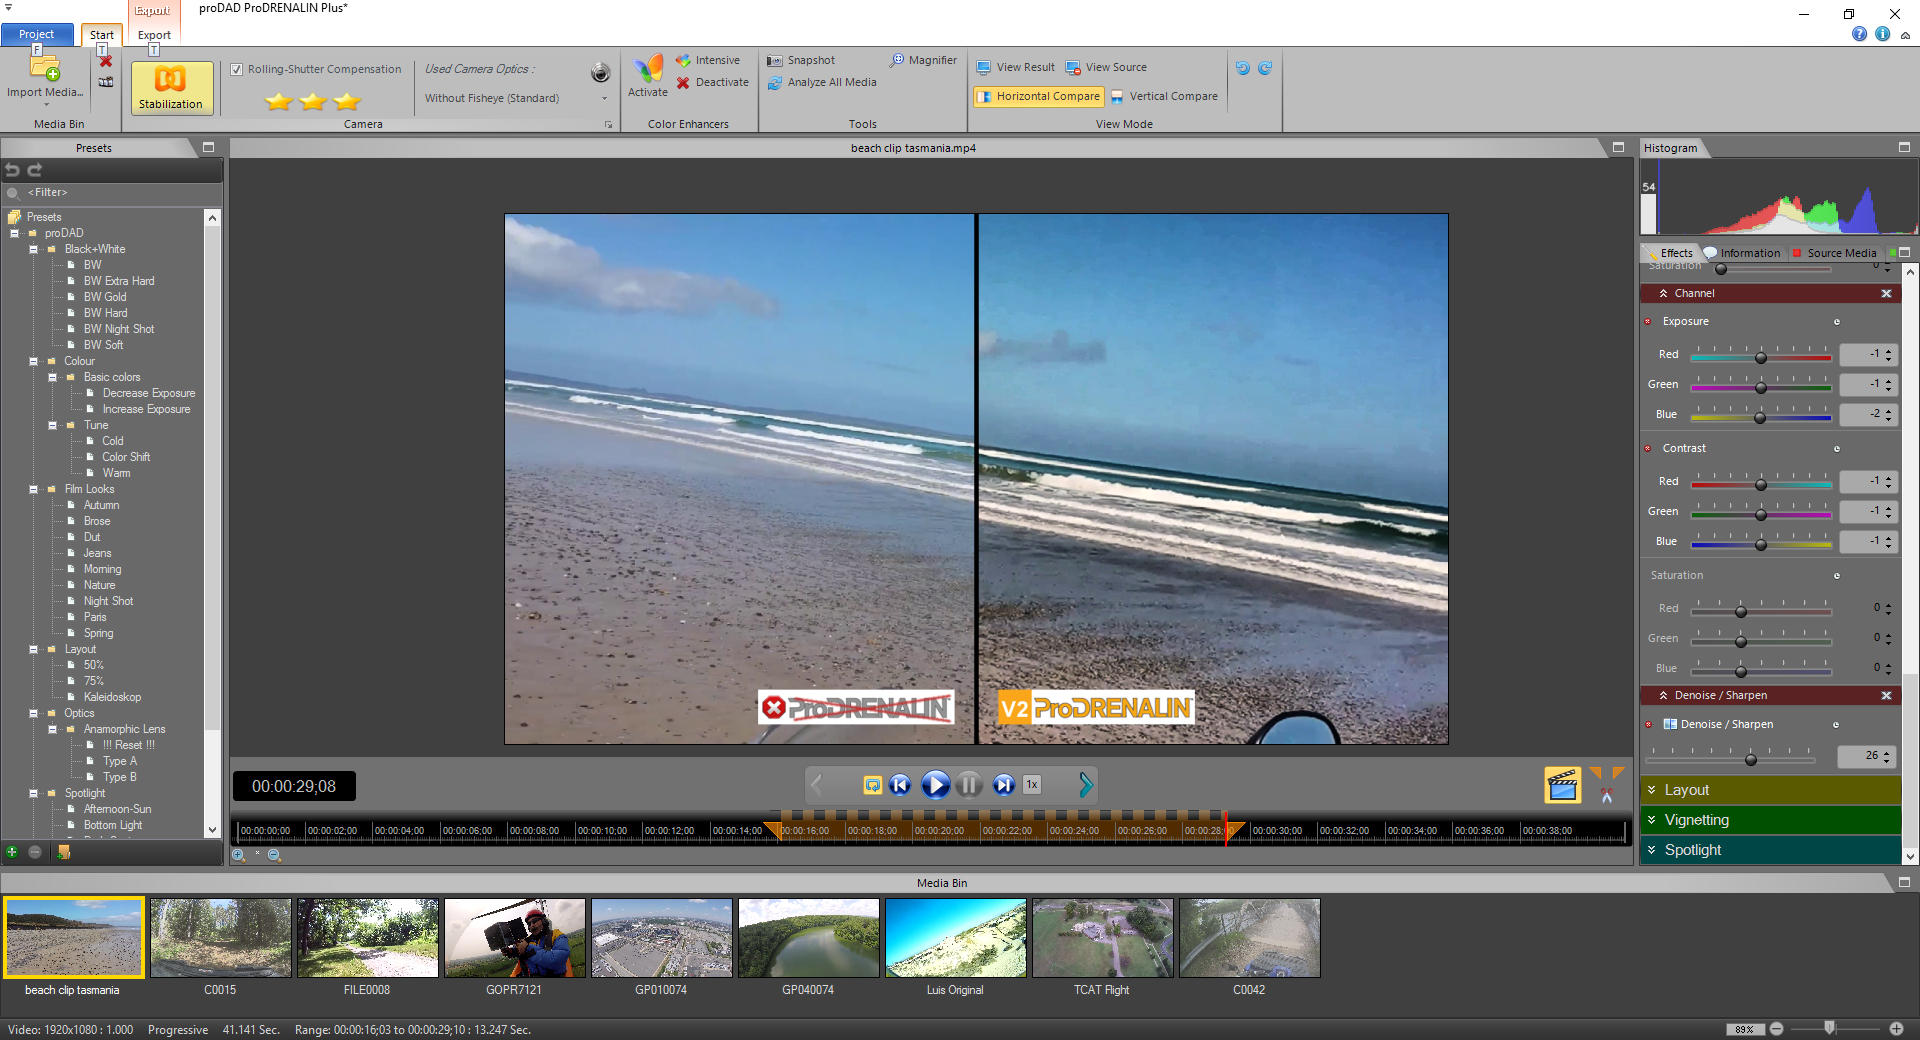This screenshot has width=1920, height=1040.
Task: Click the clapperboard export icon
Action: [x=1562, y=785]
